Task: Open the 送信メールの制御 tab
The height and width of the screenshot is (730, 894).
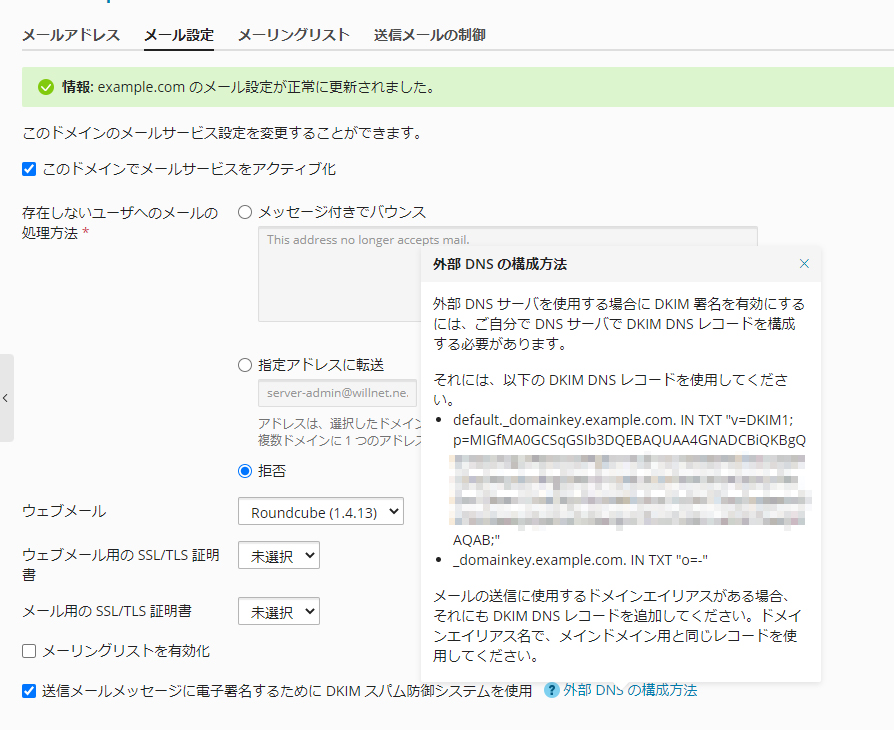Action: tap(430, 35)
